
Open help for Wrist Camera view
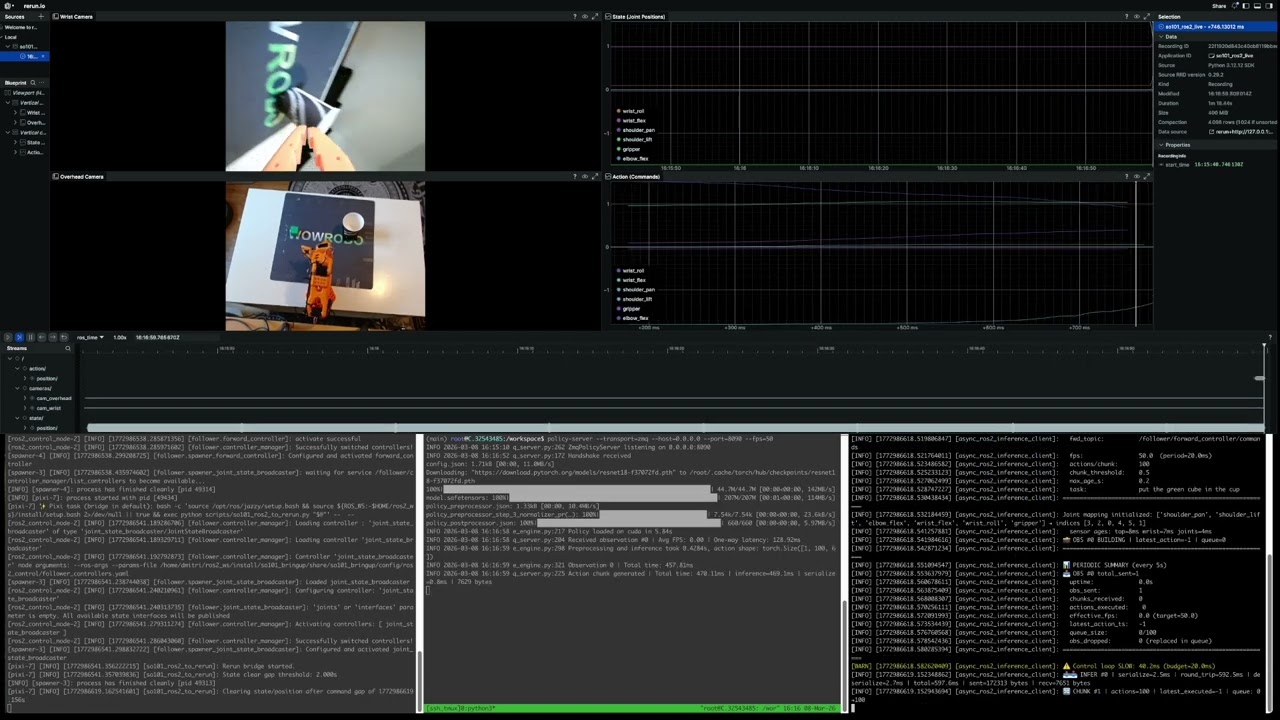pos(575,16)
